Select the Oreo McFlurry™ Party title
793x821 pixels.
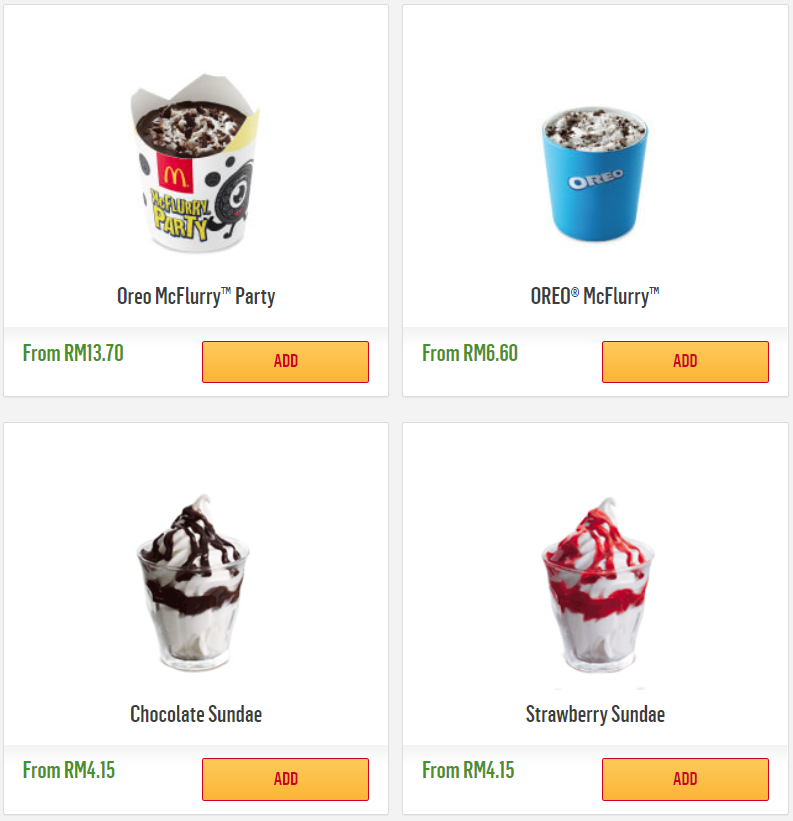(x=196, y=296)
